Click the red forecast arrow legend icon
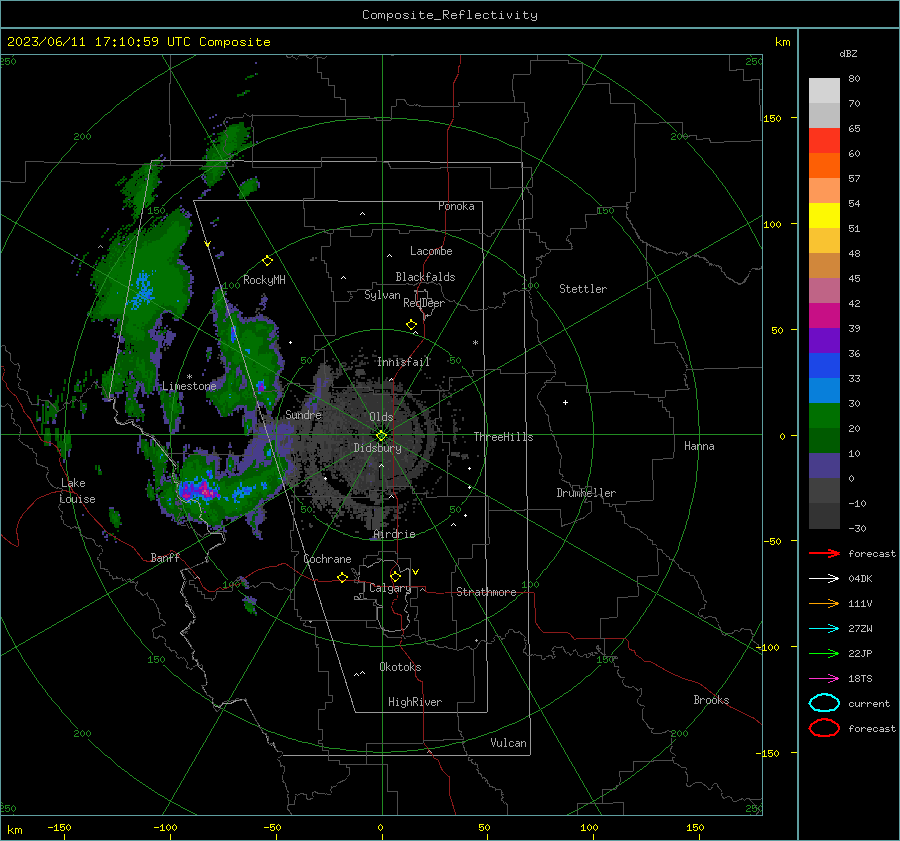900x841 pixels. [824, 553]
